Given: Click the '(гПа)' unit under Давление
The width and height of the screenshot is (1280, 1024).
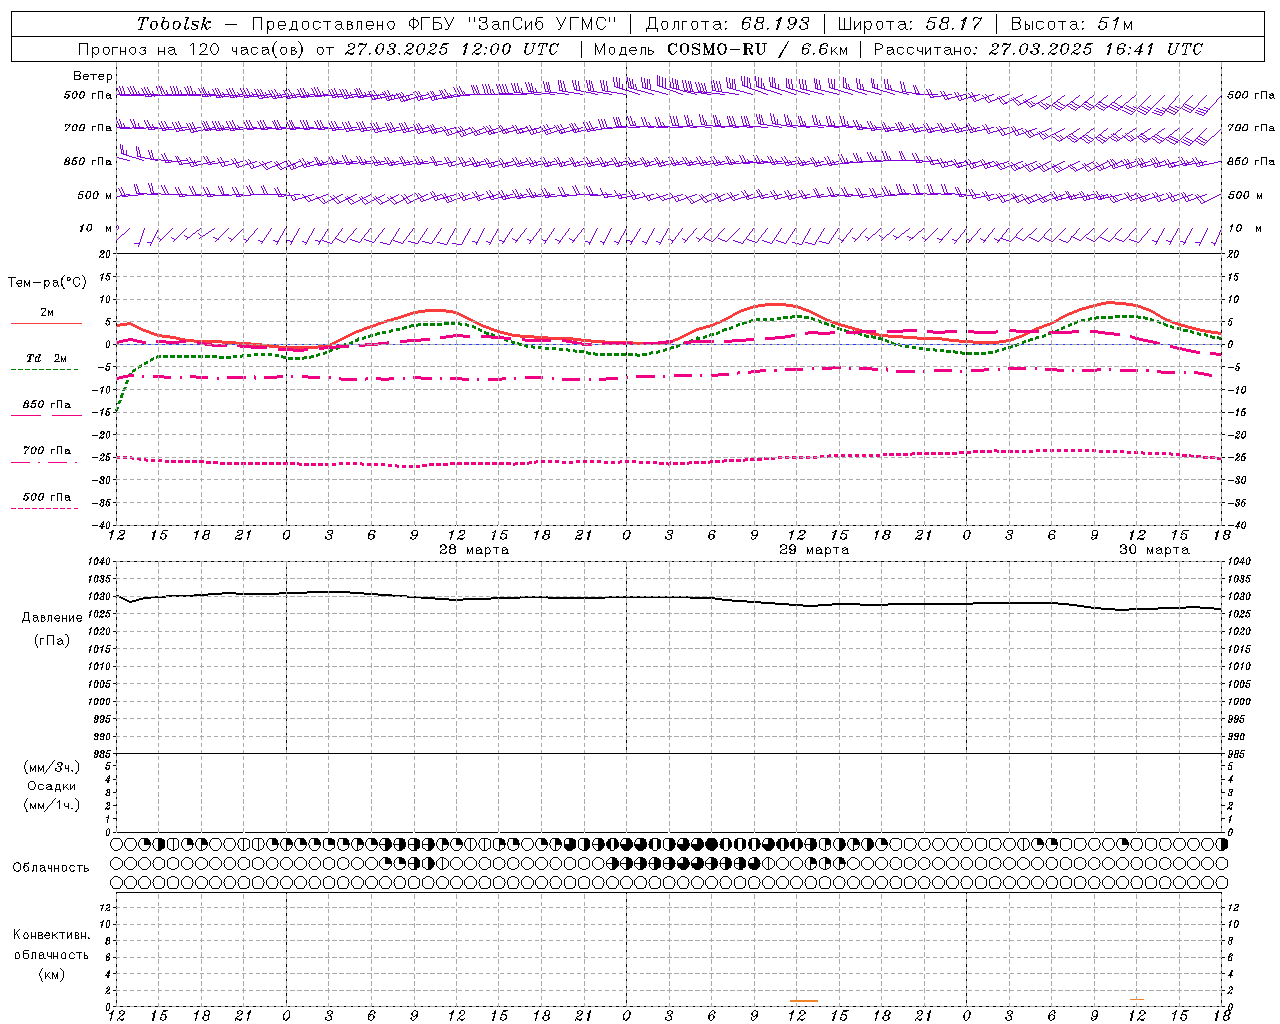Looking at the screenshot, I should (52, 640).
